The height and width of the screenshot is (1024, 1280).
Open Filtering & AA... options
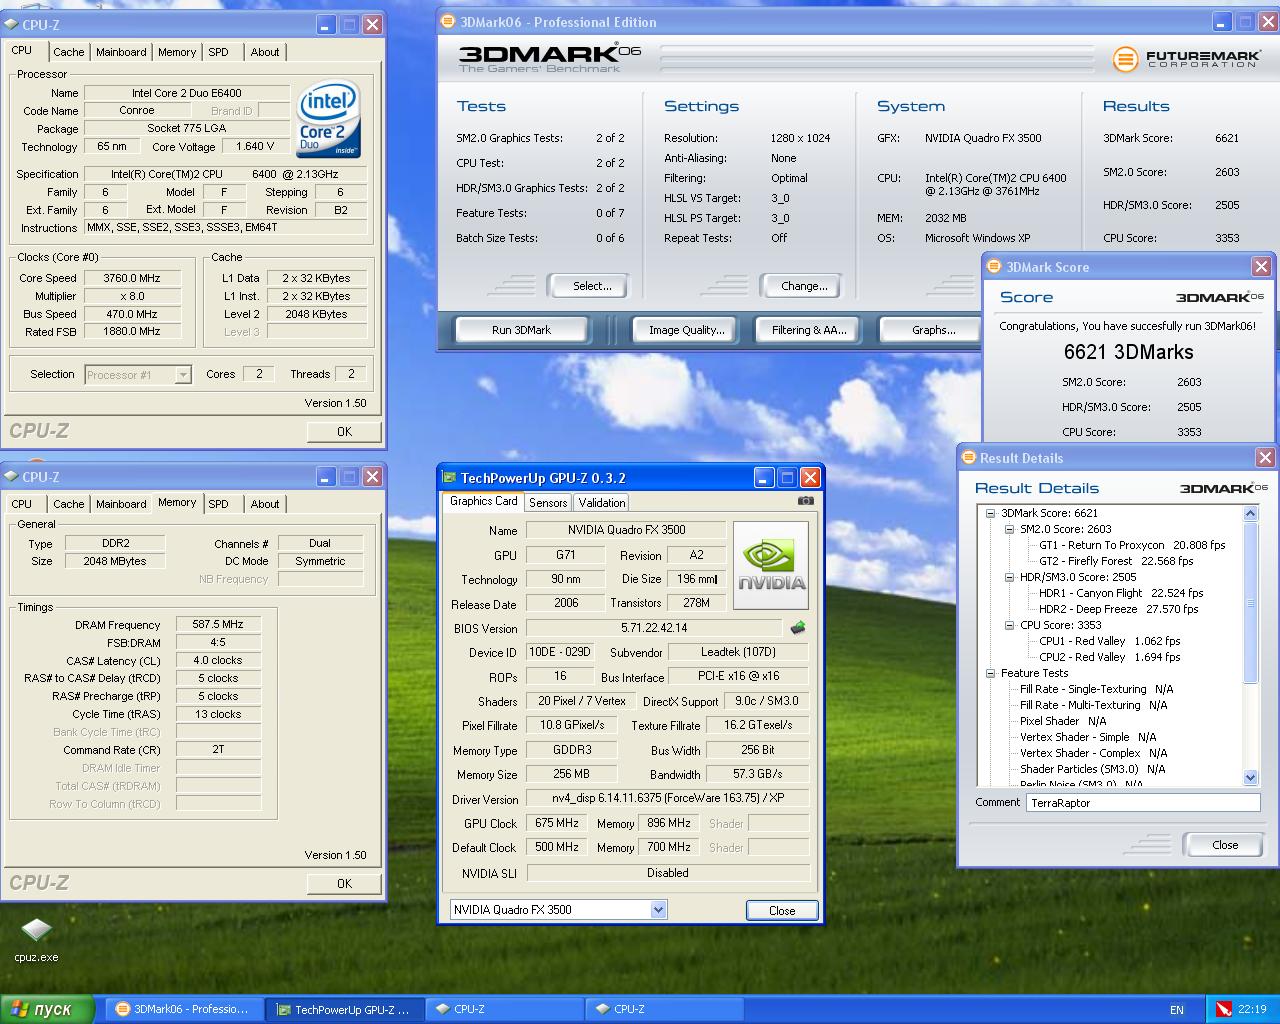click(x=808, y=330)
